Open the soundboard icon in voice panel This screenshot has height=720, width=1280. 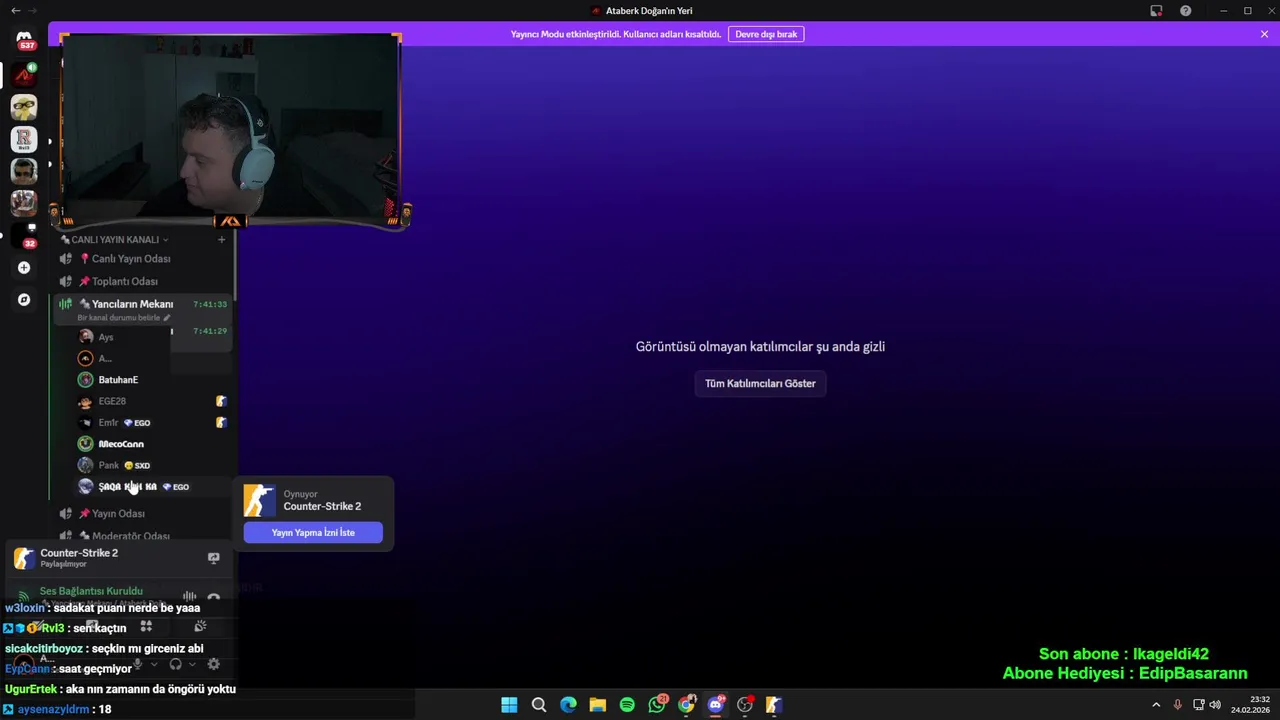[200, 627]
